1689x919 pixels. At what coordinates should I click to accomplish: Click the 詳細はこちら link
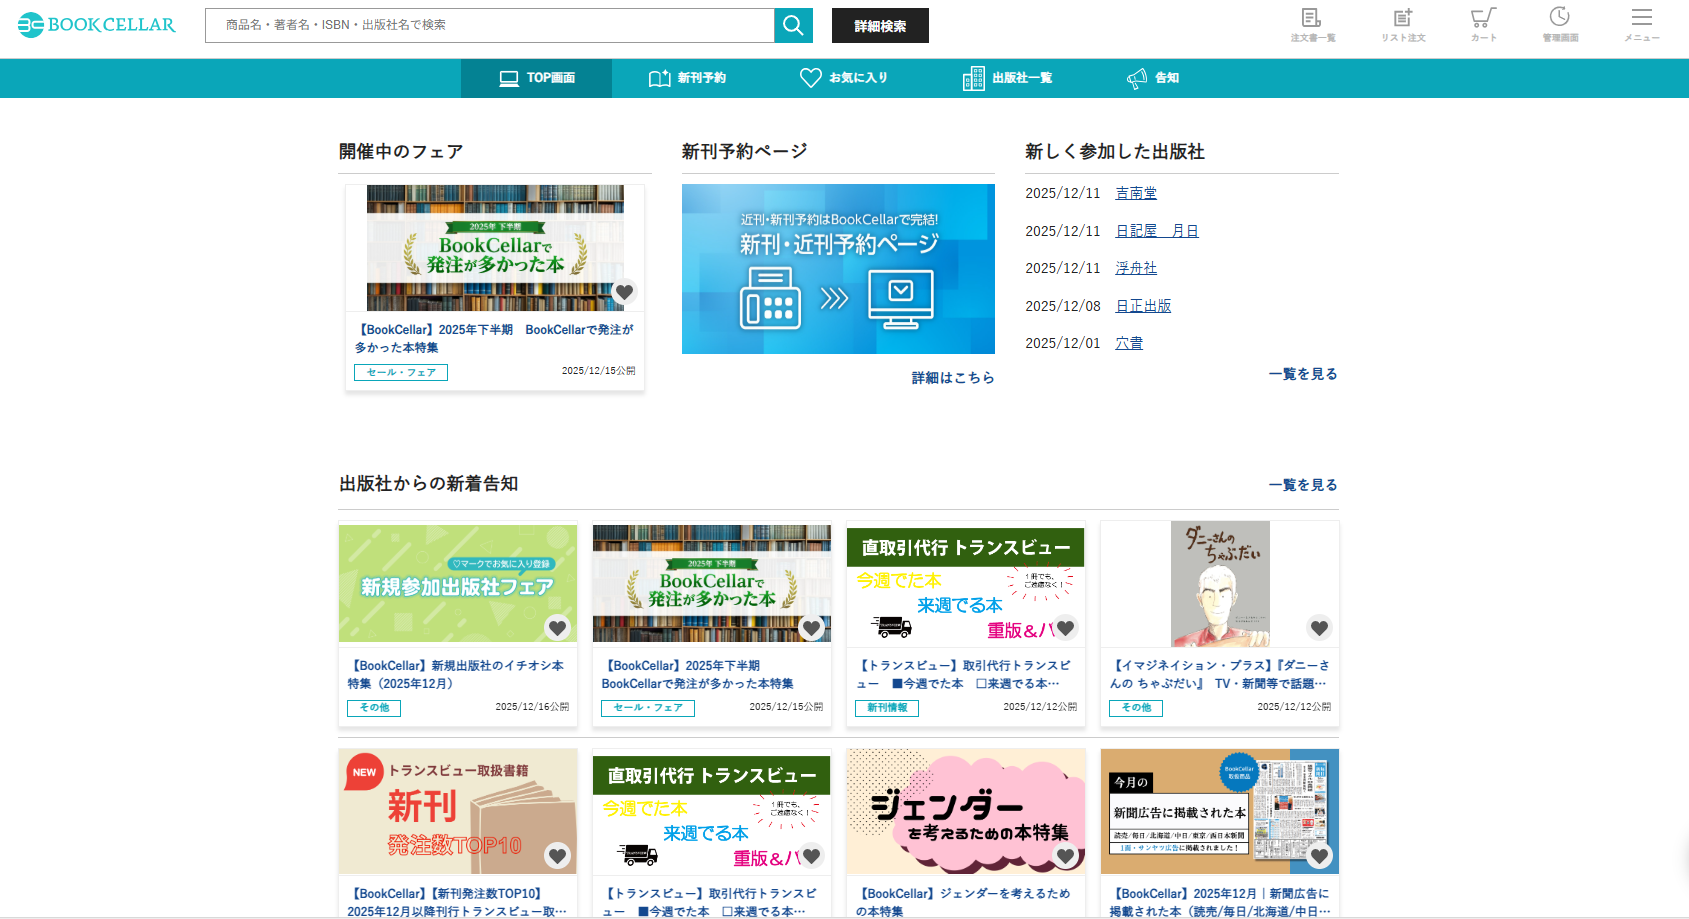[x=952, y=378]
